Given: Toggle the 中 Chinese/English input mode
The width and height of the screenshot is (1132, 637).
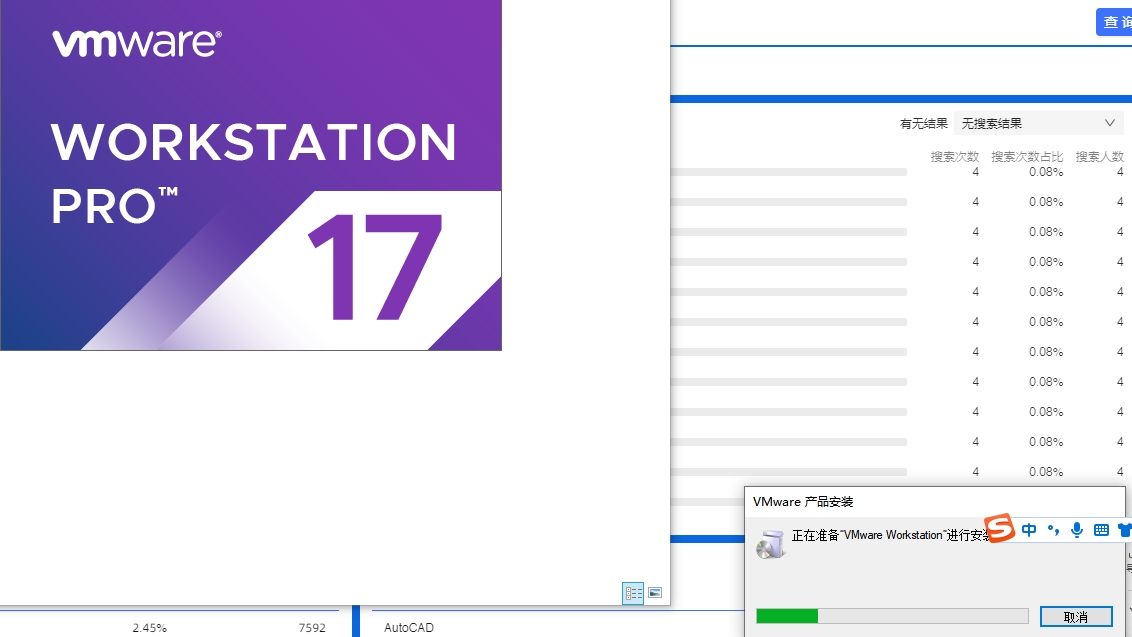Looking at the screenshot, I should tap(1029, 530).
